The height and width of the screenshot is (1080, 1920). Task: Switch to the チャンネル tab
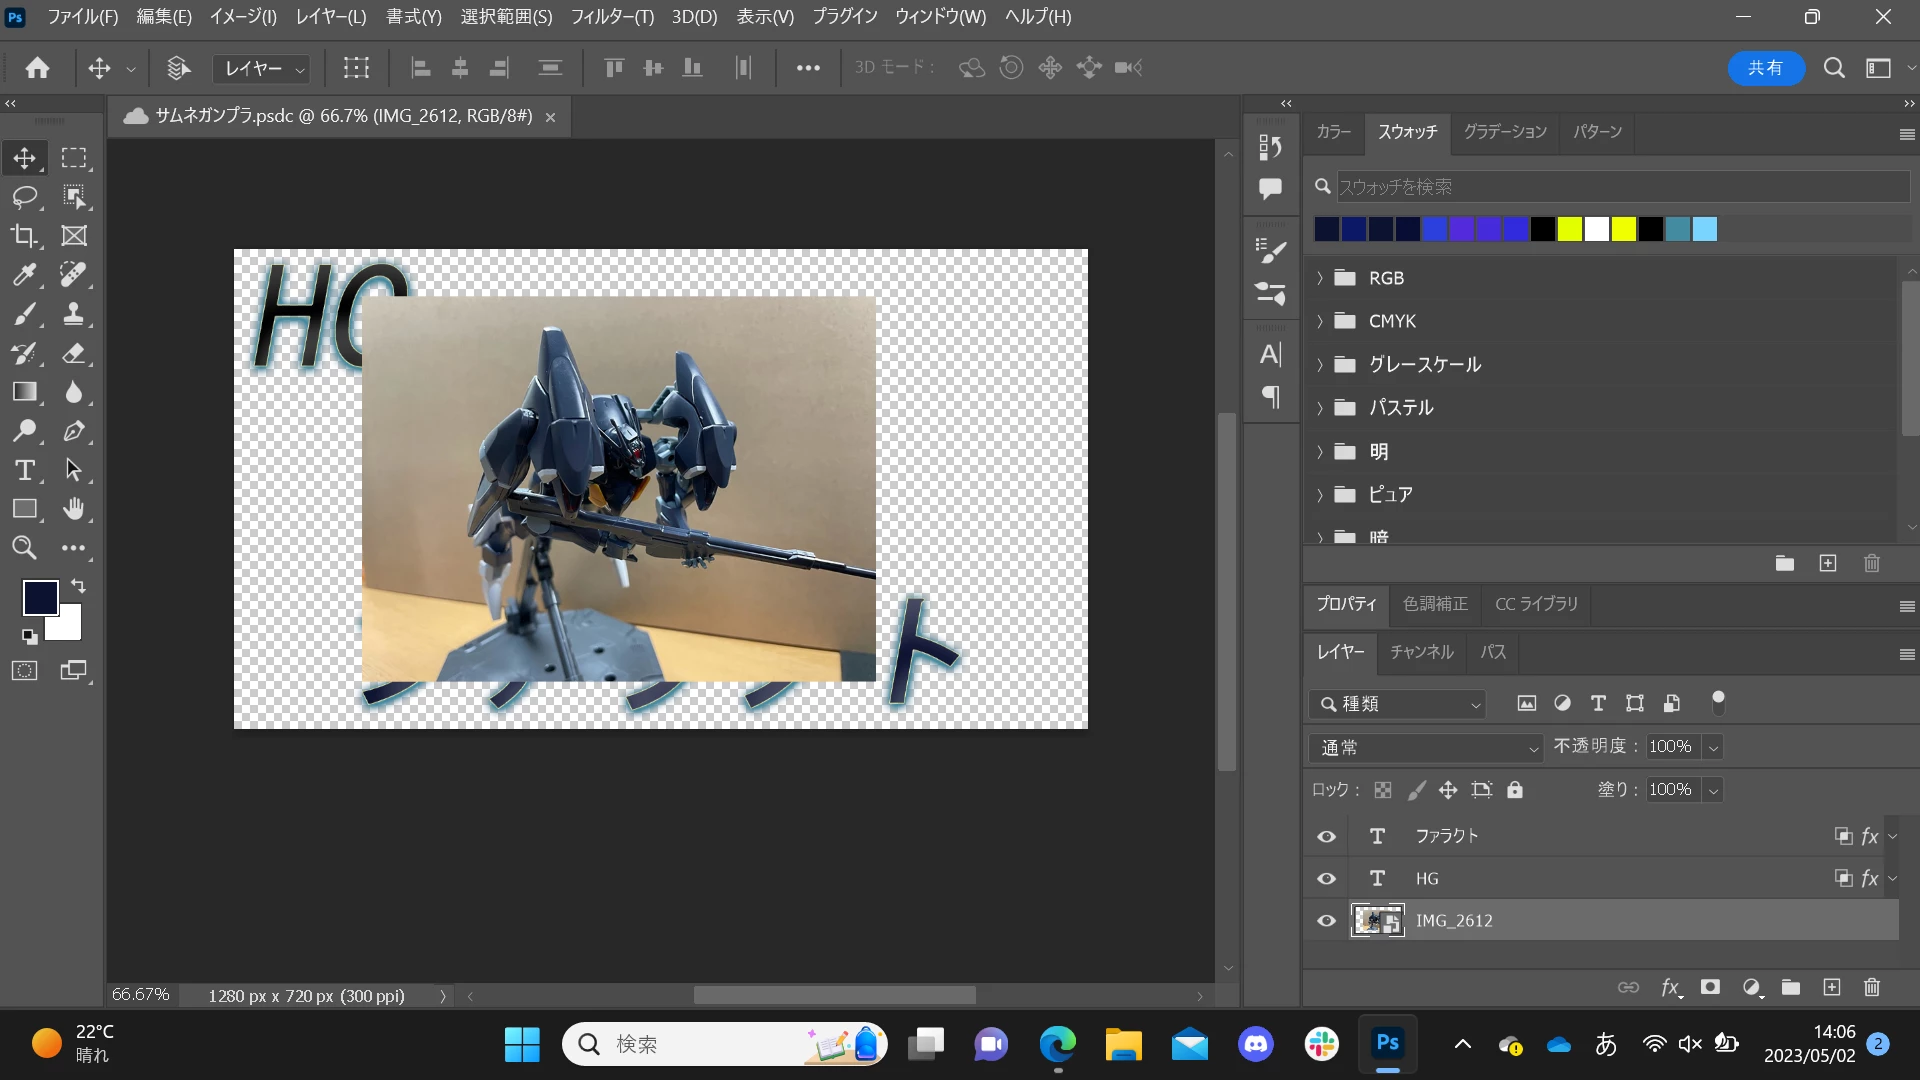[x=1421, y=652]
